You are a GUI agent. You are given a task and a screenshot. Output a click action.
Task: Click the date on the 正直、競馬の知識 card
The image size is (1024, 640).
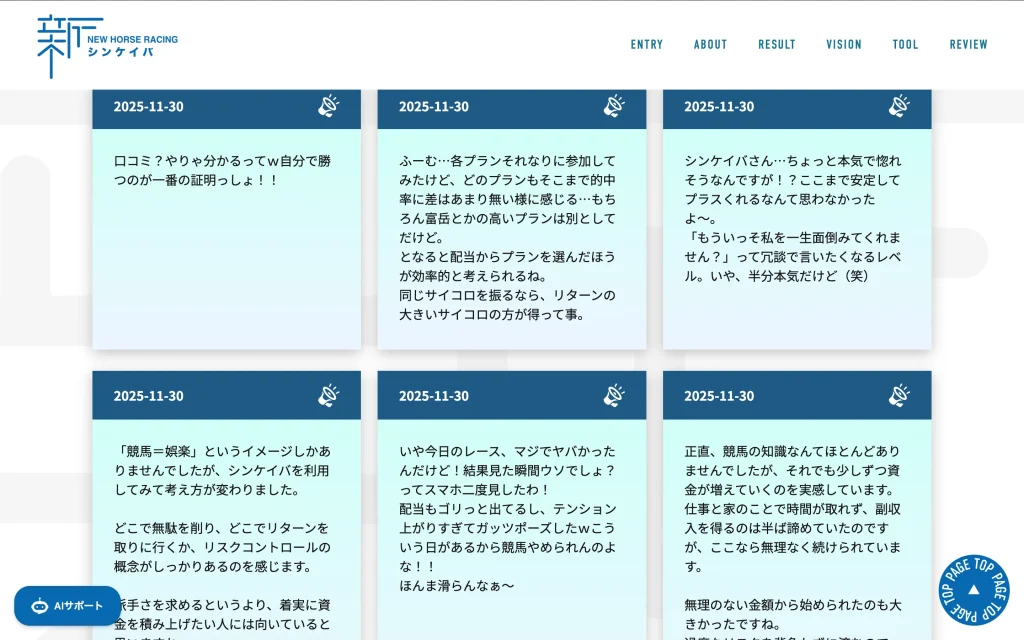719,396
